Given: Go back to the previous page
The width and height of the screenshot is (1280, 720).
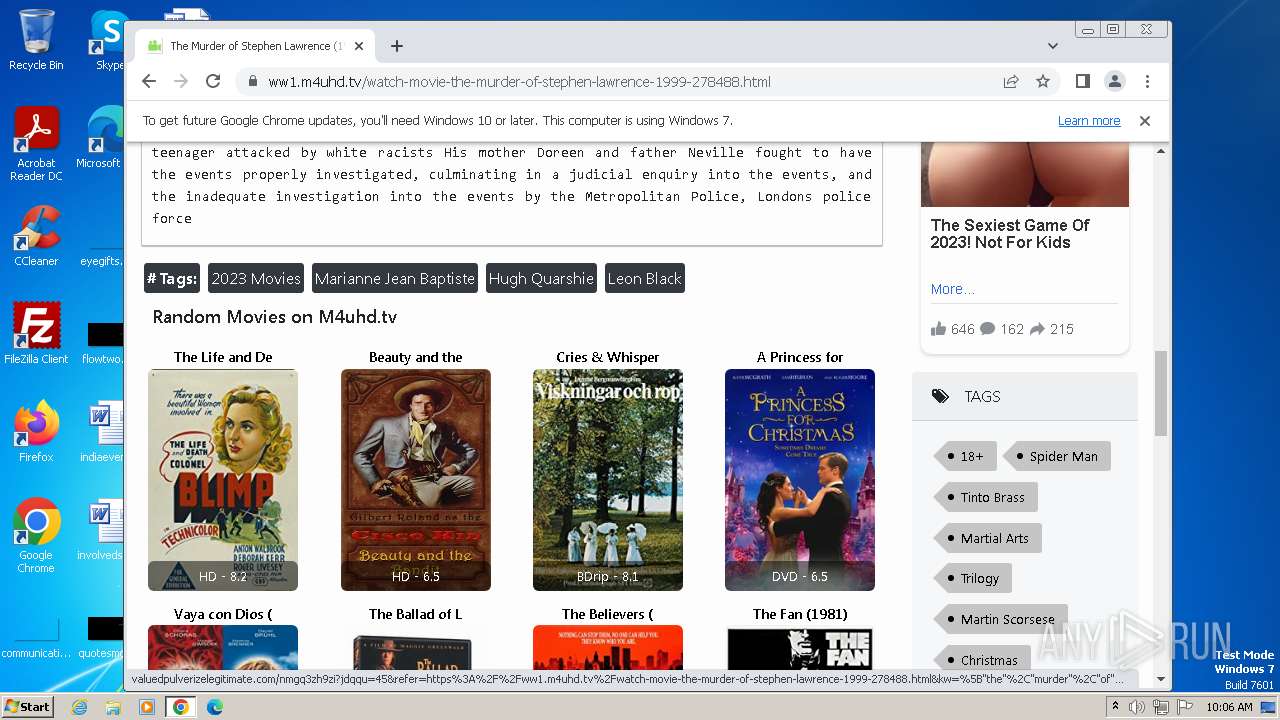Looking at the screenshot, I should 149,82.
